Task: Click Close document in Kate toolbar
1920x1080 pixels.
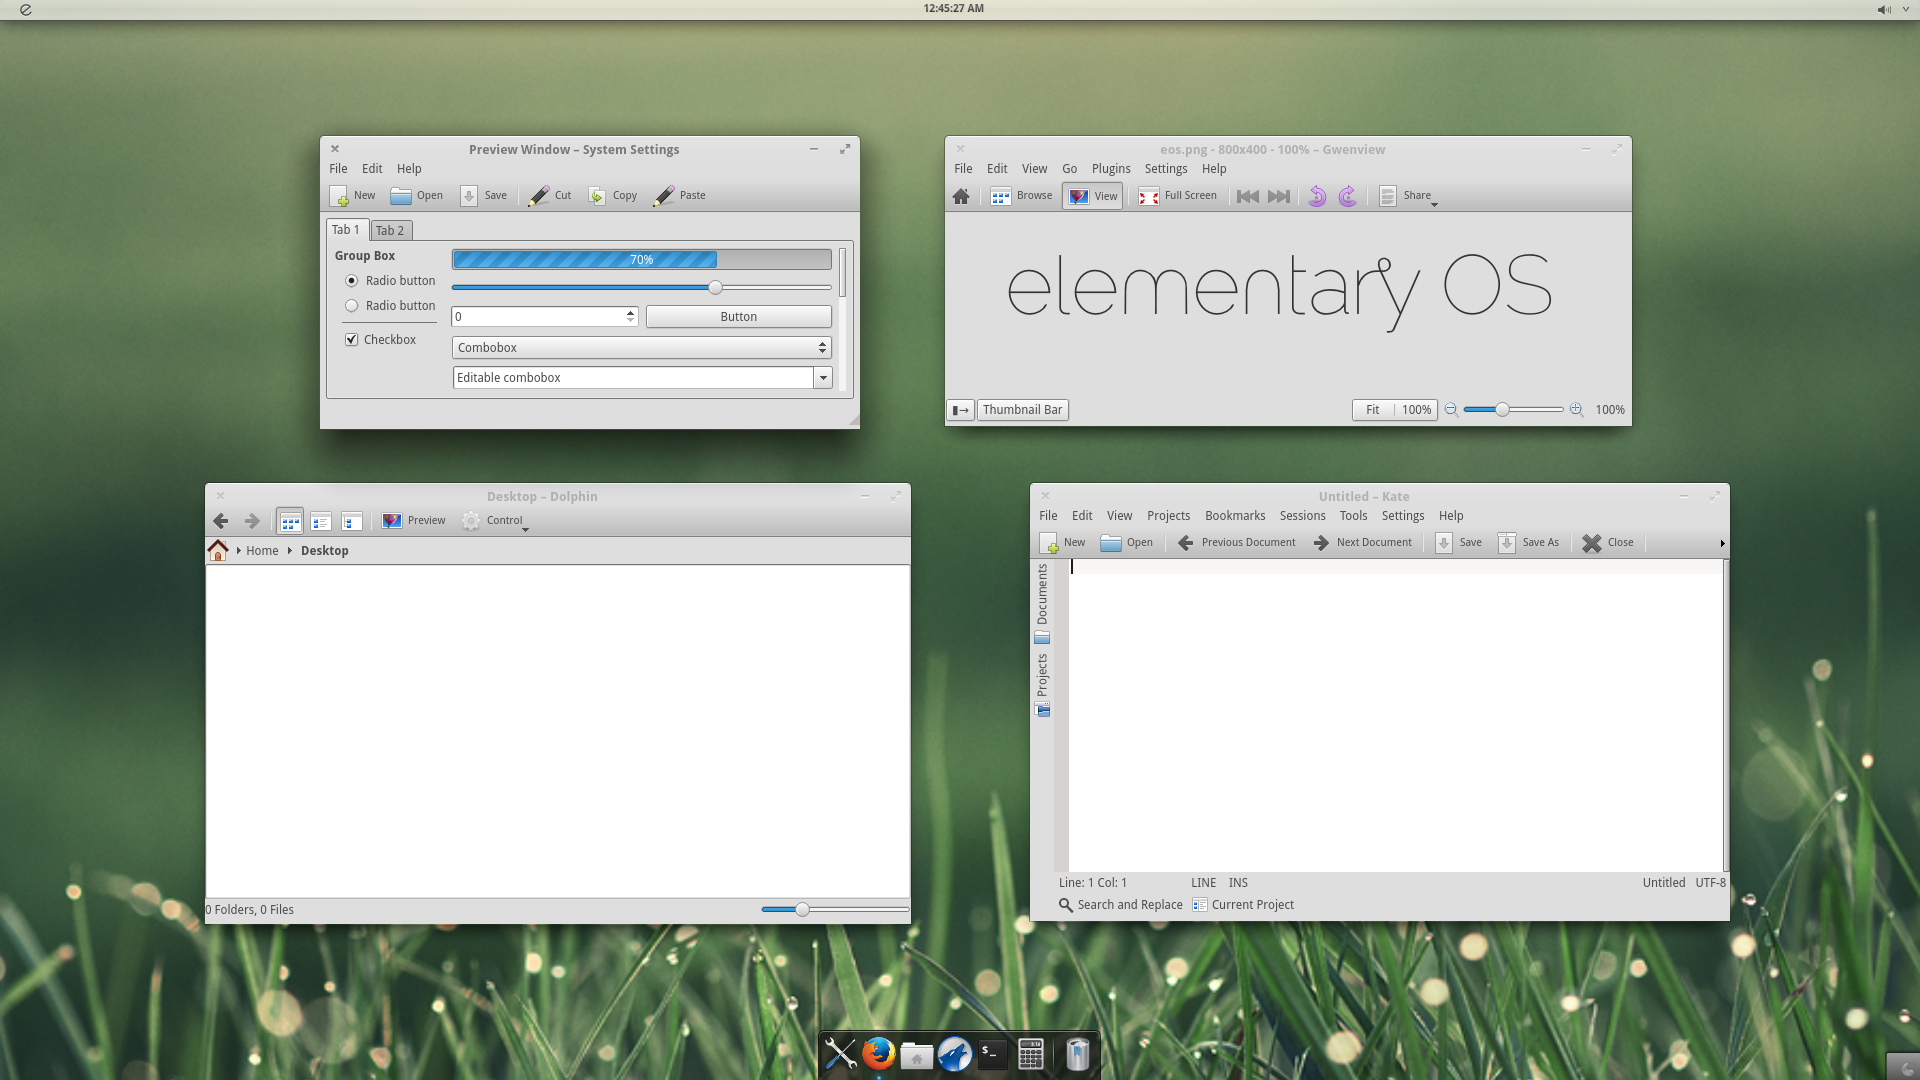Action: point(1608,543)
